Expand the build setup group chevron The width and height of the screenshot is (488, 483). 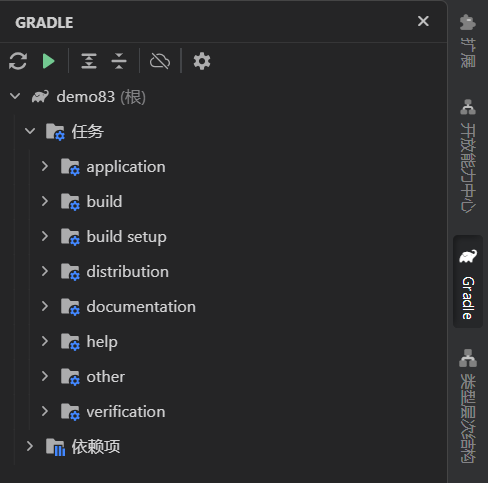(x=45, y=236)
